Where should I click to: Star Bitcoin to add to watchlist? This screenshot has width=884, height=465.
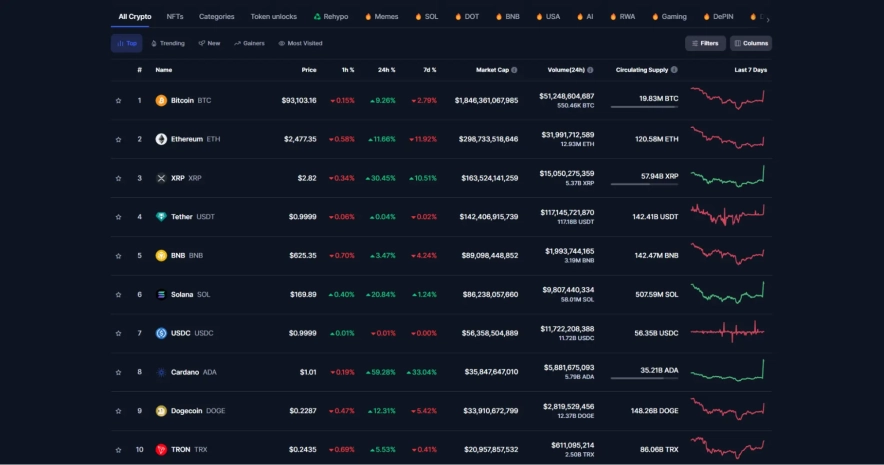coord(118,100)
